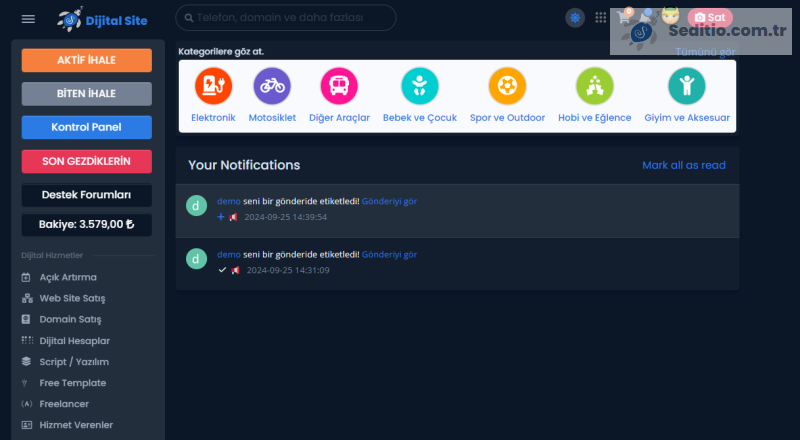Open the apps grid menu in header
The image size is (800, 440).
pos(601,18)
